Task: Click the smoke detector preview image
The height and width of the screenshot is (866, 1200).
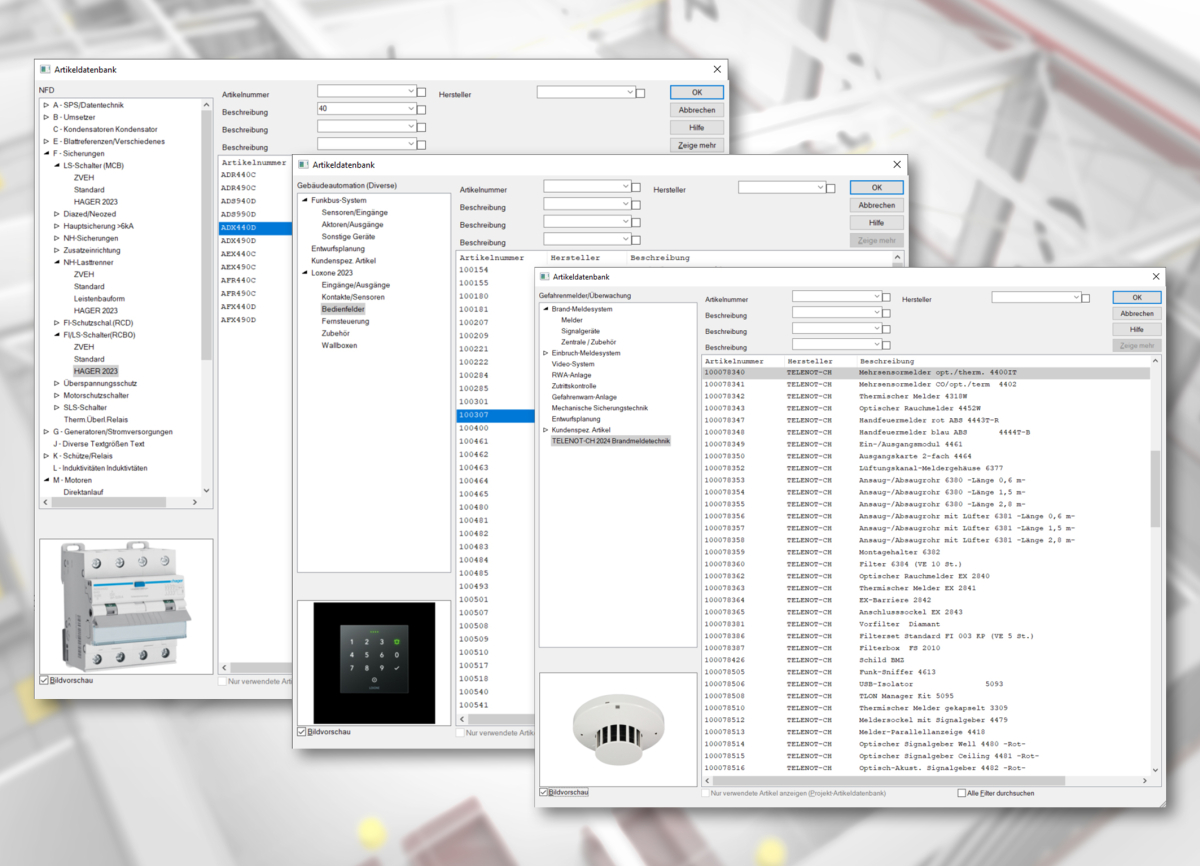Action: [x=617, y=729]
